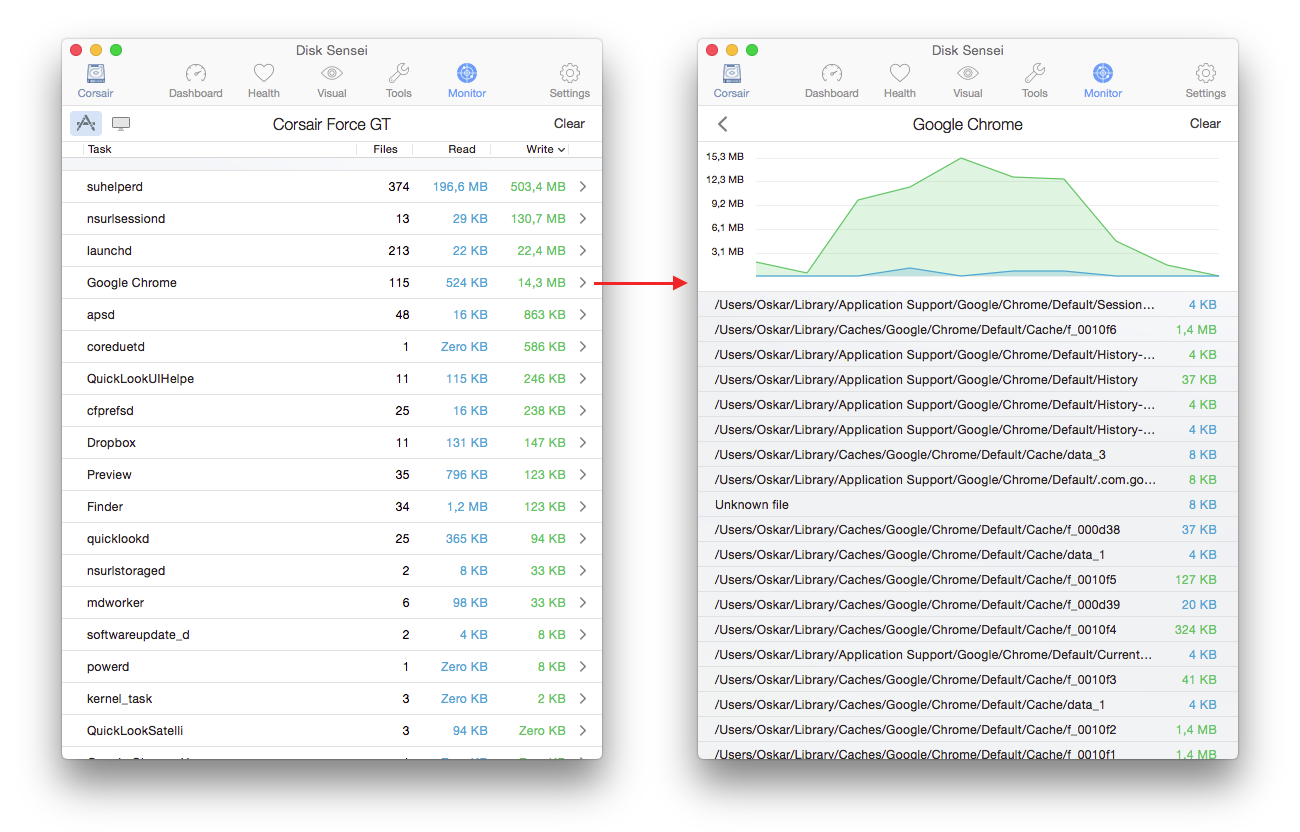Click the 503,4 MB write value
This screenshot has height=832, width=1300.
pyautogui.click(x=538, y=187)
